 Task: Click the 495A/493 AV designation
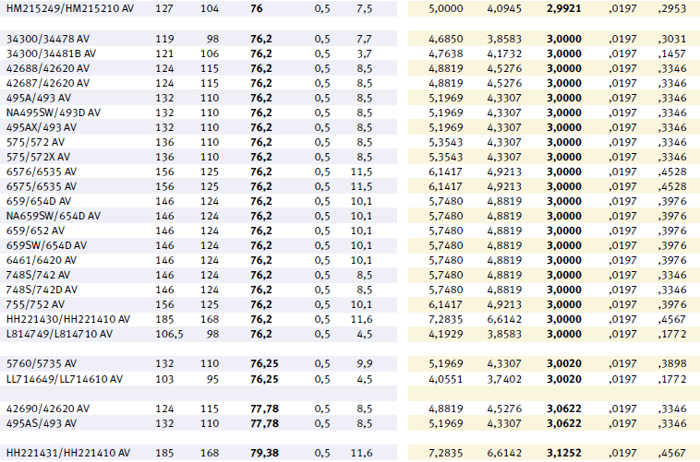tap(38, 98)
